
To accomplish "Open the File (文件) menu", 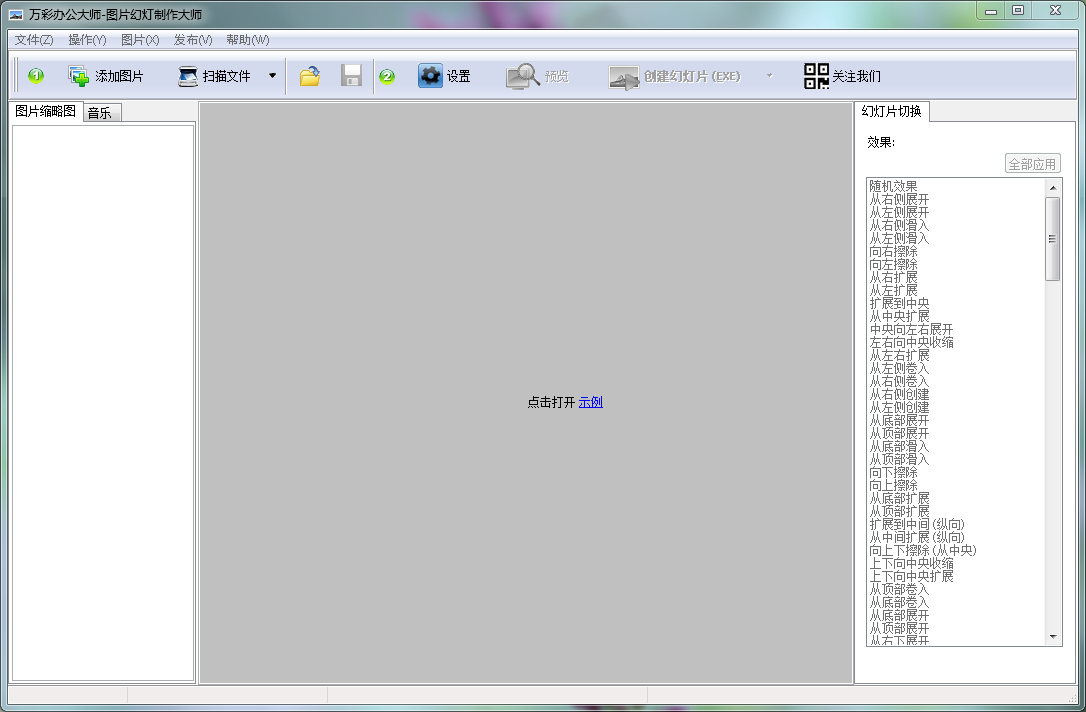I will (33, 40).
